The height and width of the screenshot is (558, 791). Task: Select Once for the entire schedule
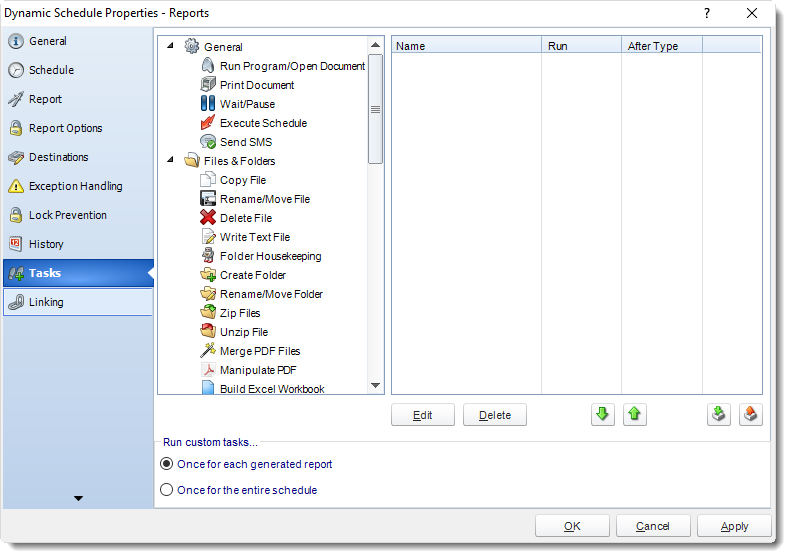tap(166, 489)
